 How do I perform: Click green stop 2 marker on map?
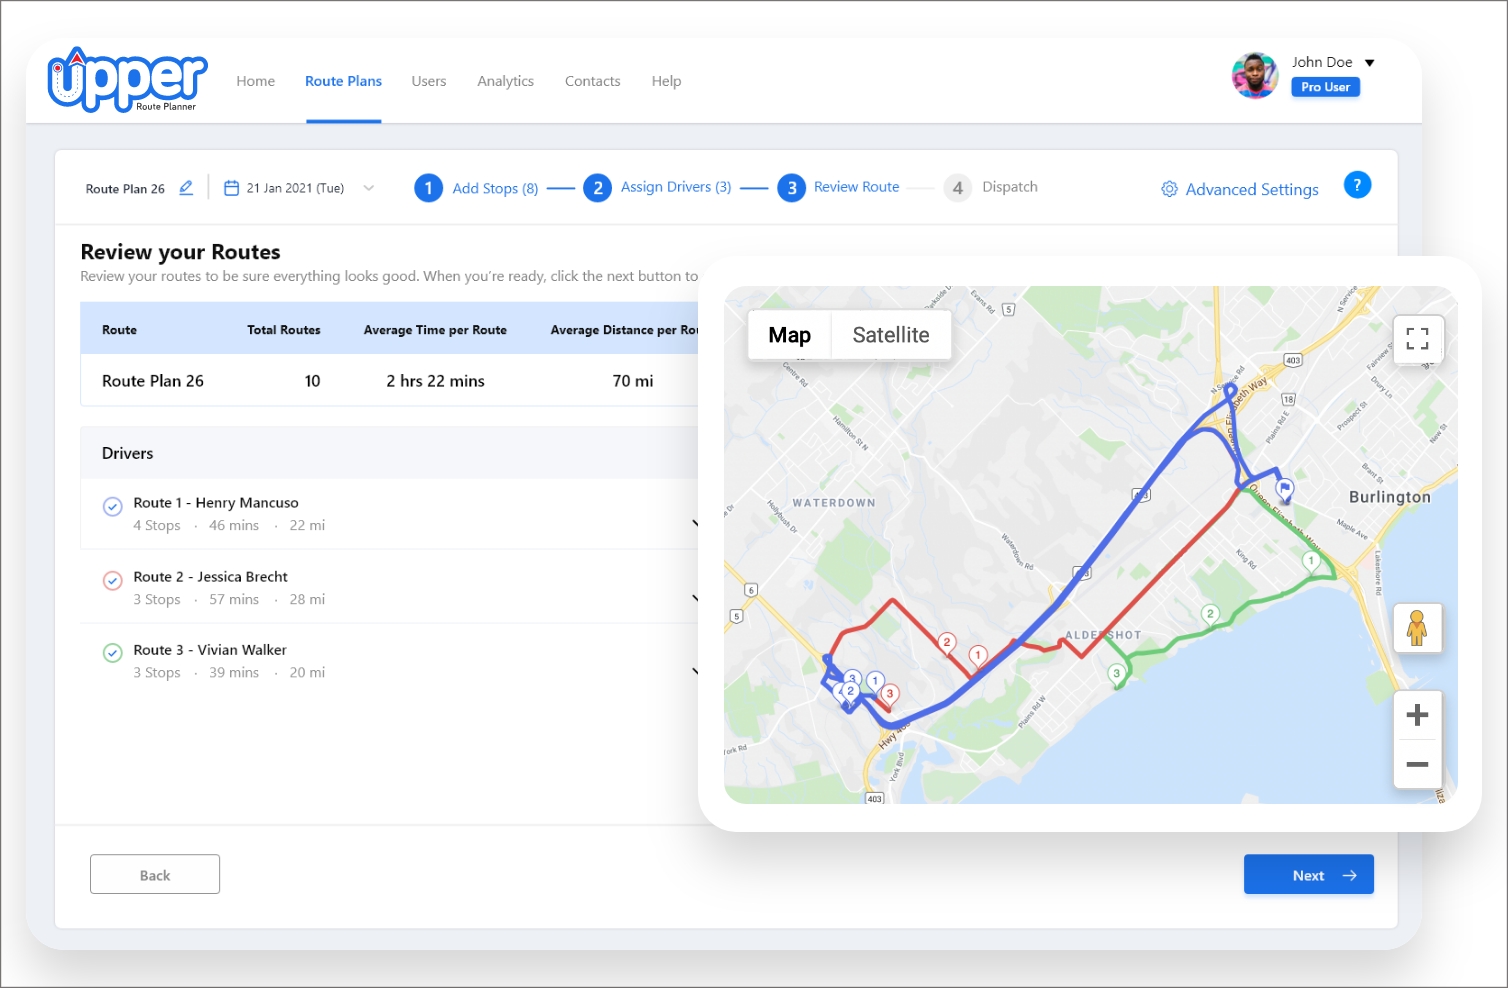pyautogui.click(x=1210, y=615)
